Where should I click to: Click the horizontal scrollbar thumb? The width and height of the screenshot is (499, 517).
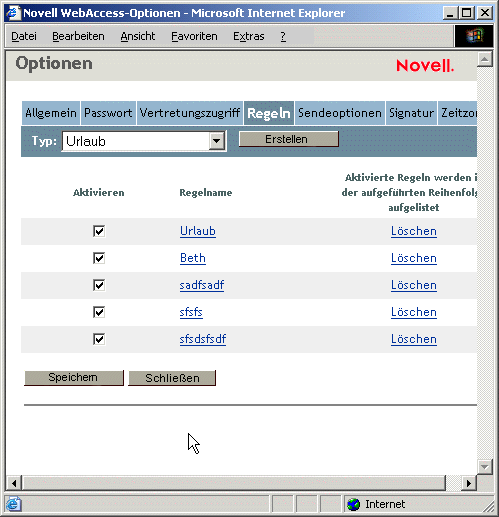tap(234, 483)
